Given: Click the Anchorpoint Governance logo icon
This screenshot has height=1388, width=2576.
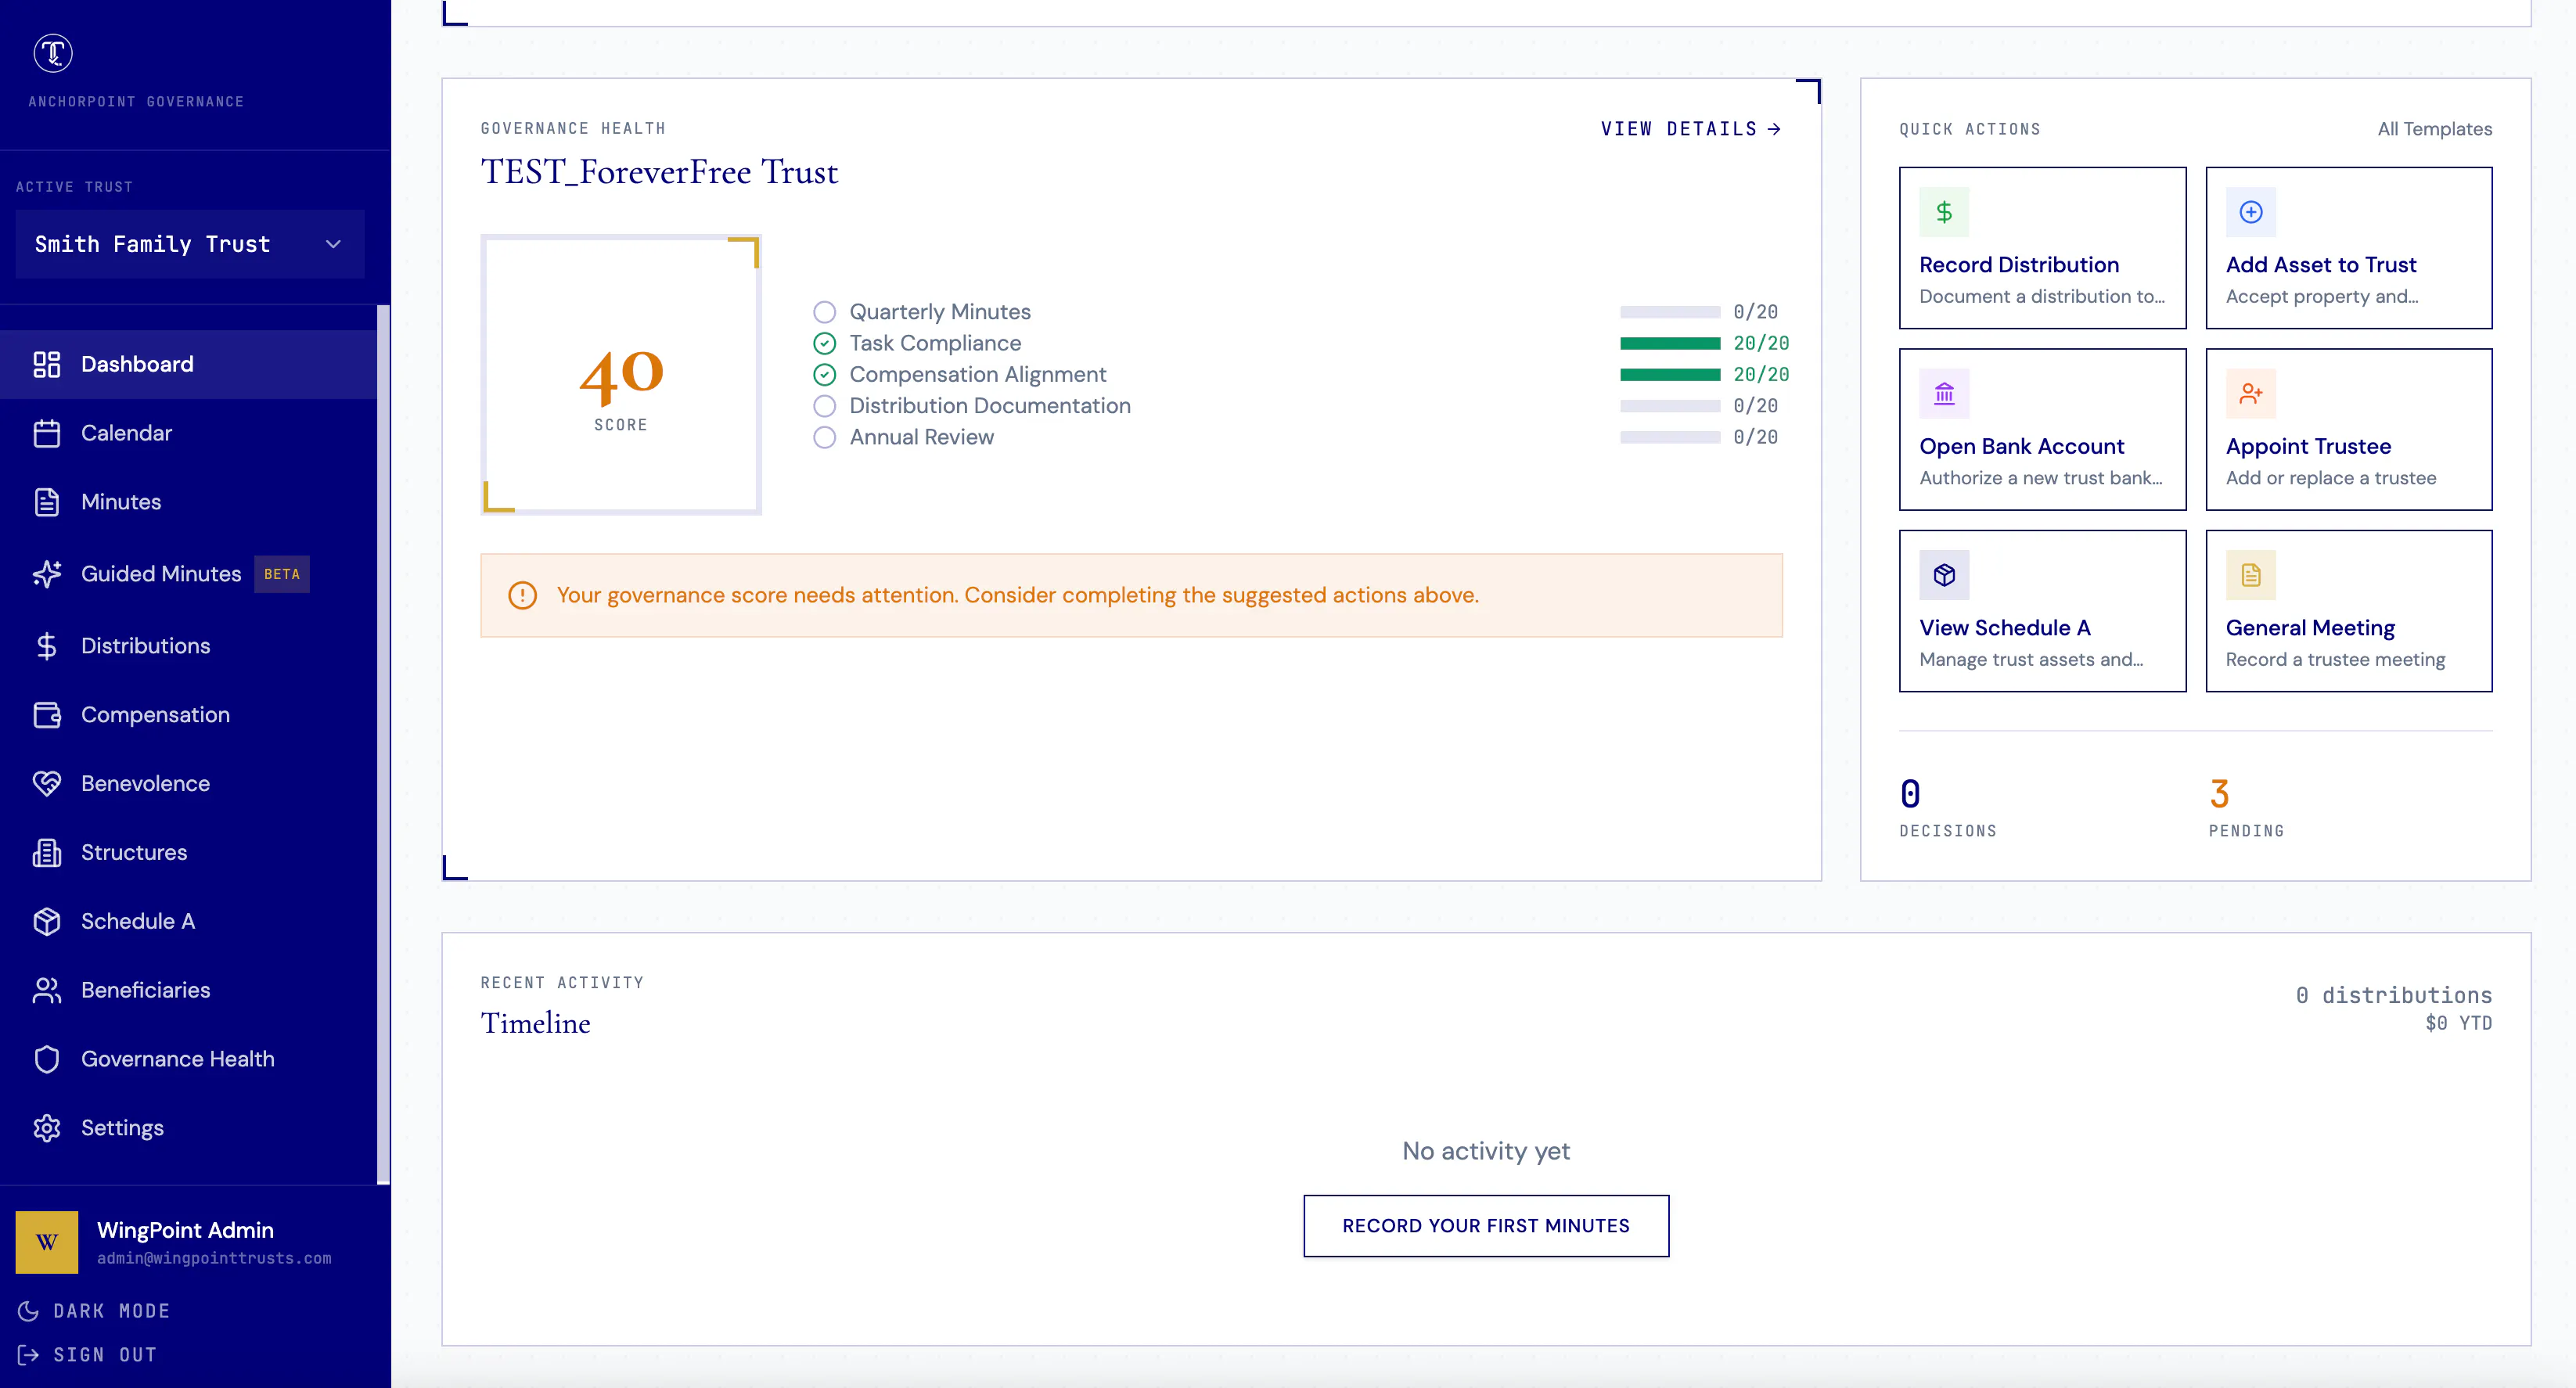Looking at the screenshot, I should (53, 53).
